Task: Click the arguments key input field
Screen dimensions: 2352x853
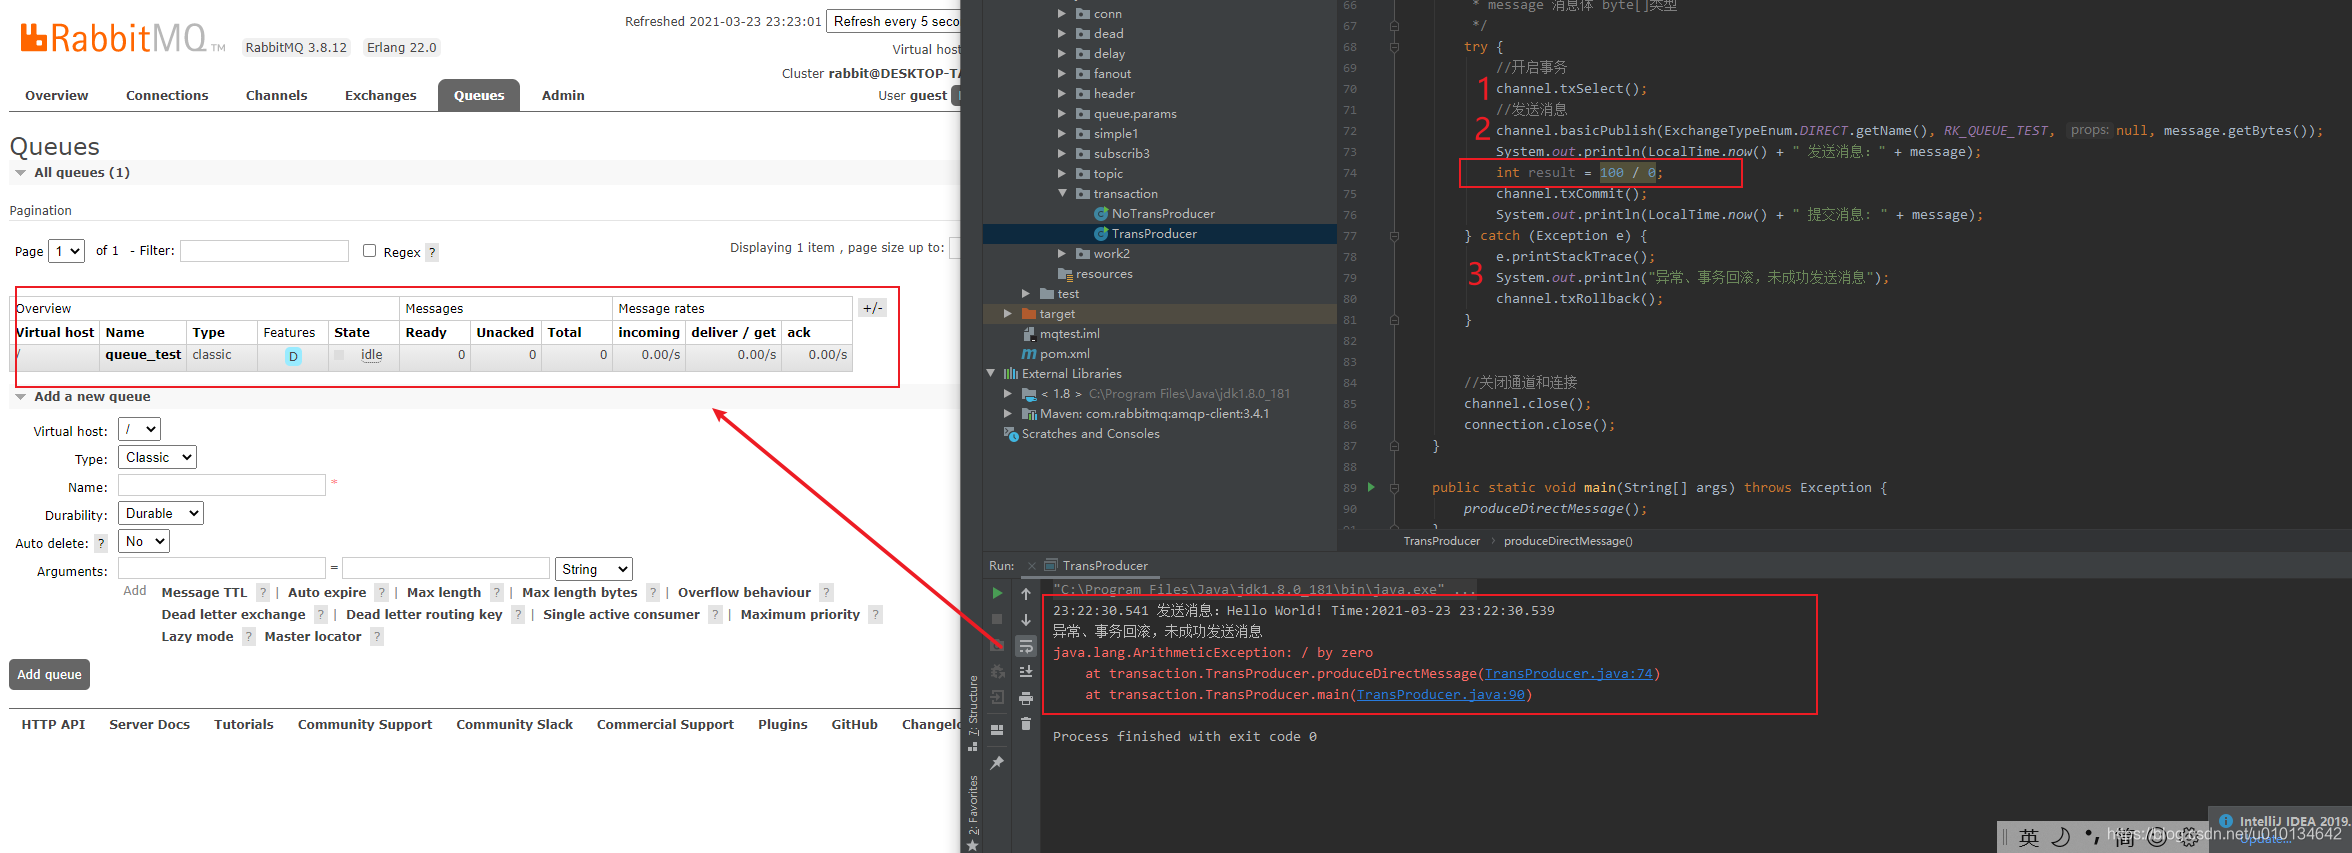Action: [222, 569]
